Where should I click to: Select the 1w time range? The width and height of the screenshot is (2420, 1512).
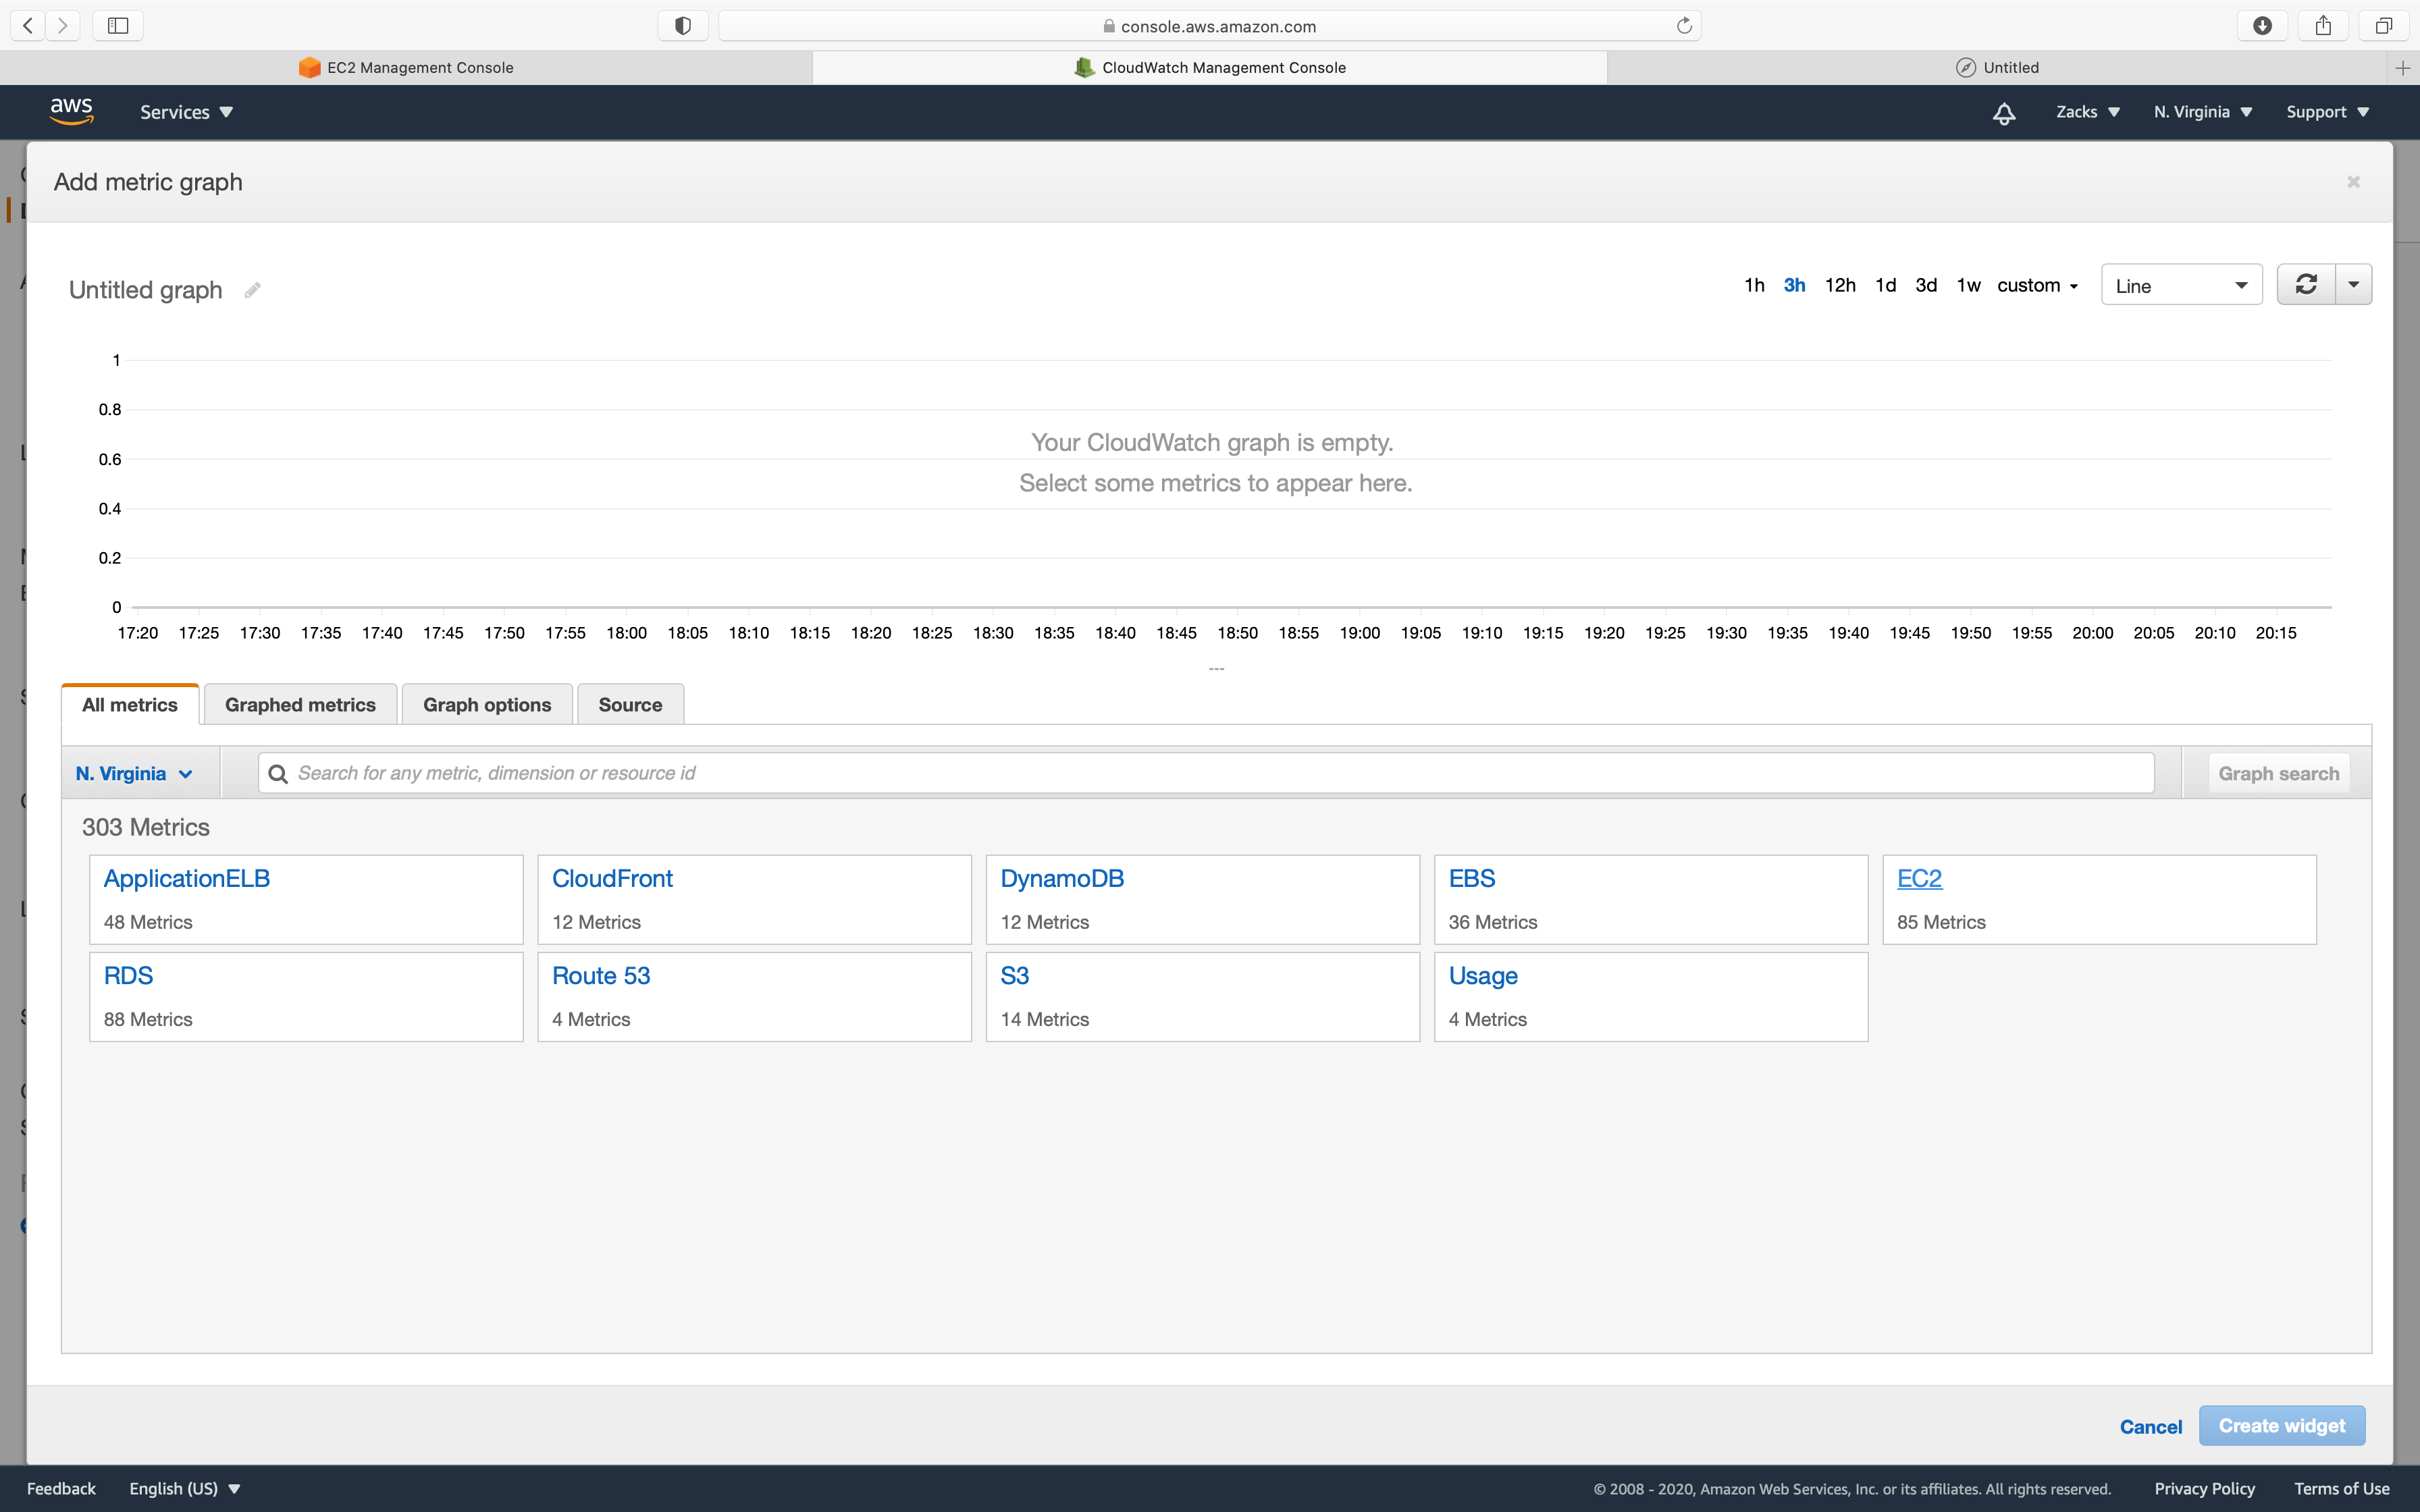(x=1968, y=285)
